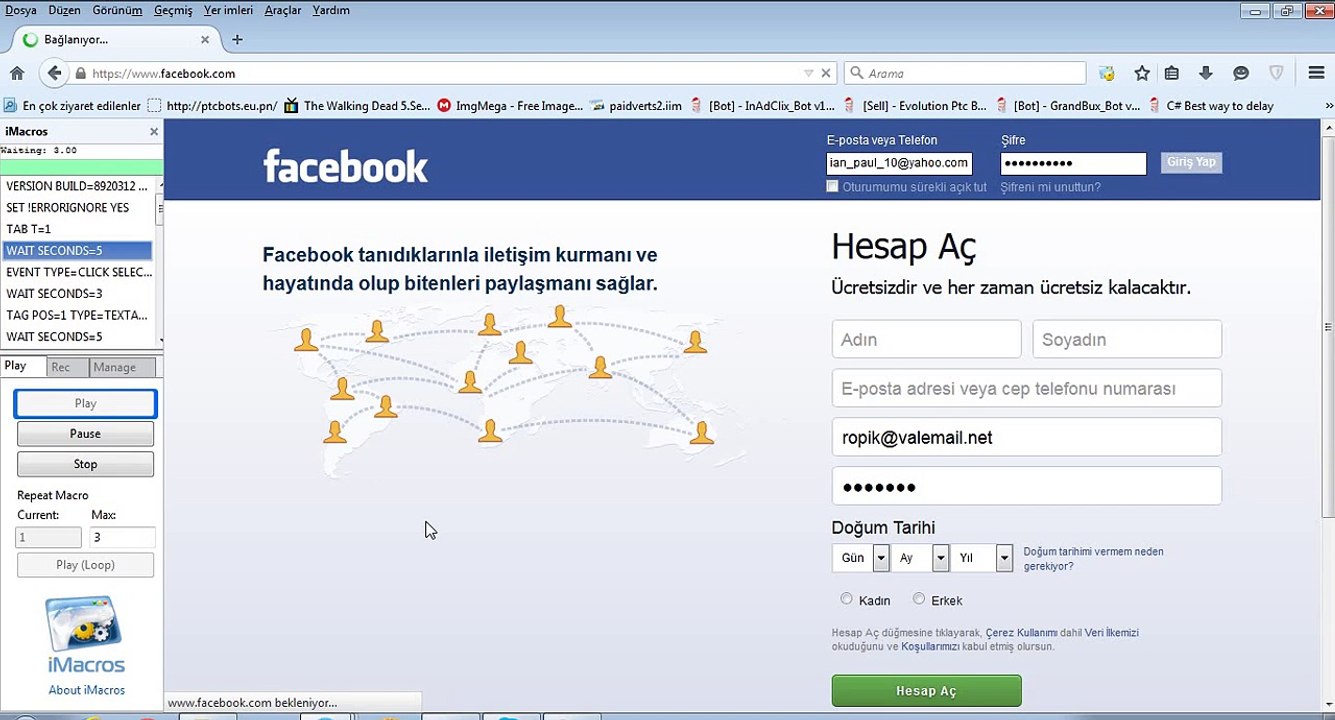The image size is (1335, 720).
Task: Click the facebook logo
Action: coord(345,166)
